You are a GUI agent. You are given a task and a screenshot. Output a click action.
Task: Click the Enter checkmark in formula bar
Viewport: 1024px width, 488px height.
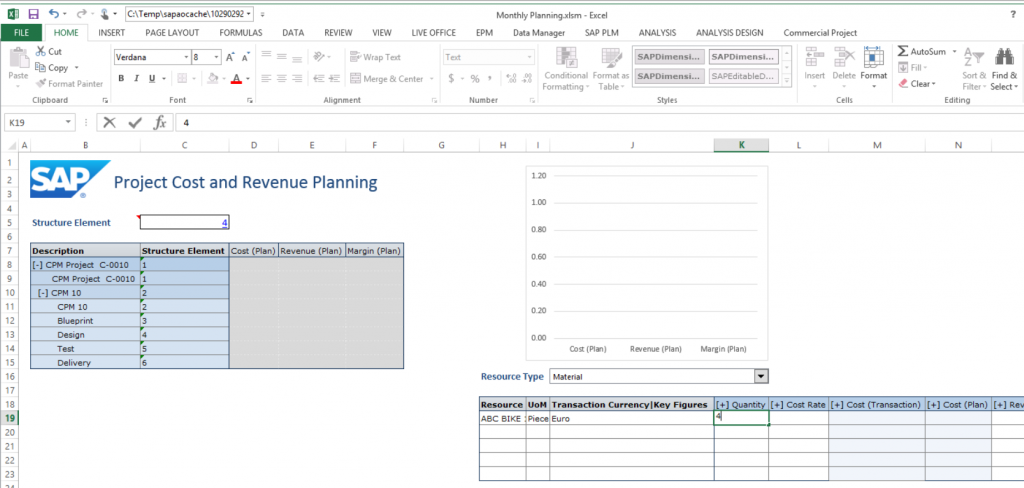pyautogui.click(x=135, y=123)
